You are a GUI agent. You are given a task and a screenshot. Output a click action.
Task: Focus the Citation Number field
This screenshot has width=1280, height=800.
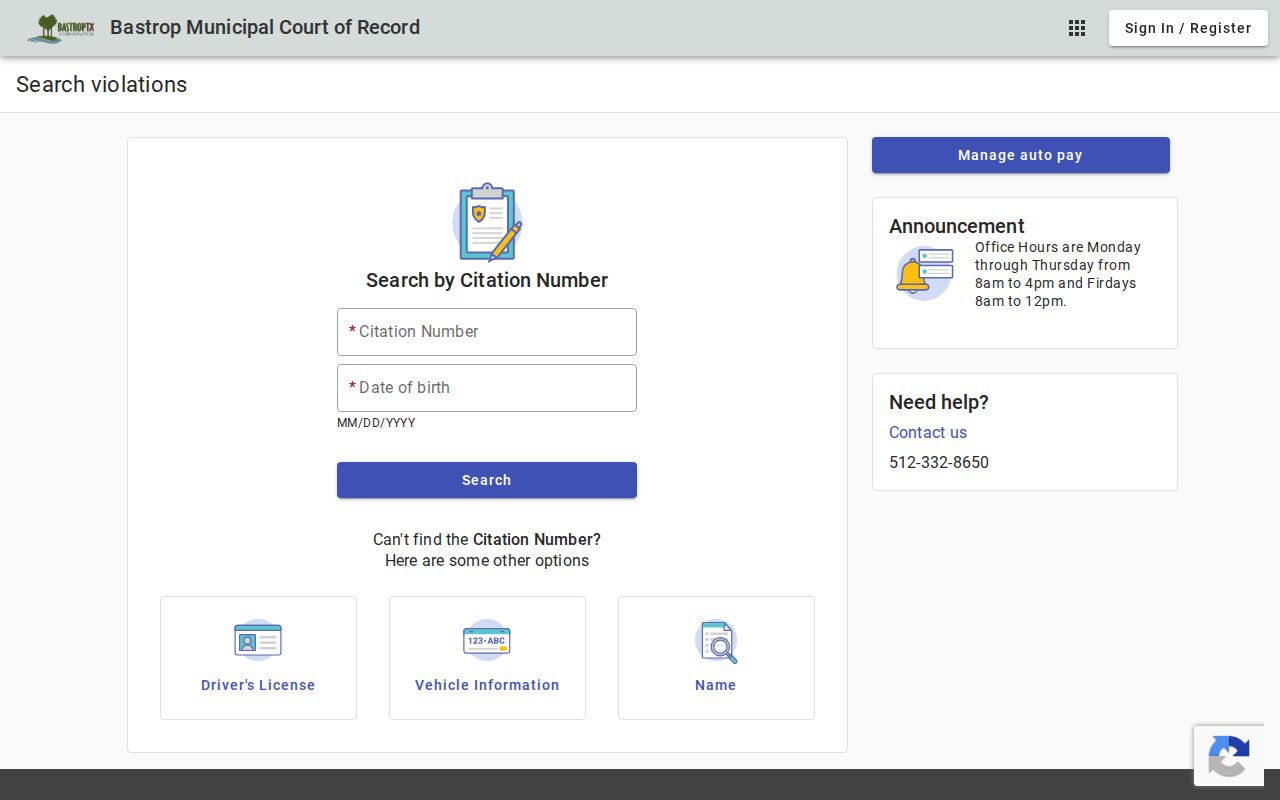tap(487, 332)
